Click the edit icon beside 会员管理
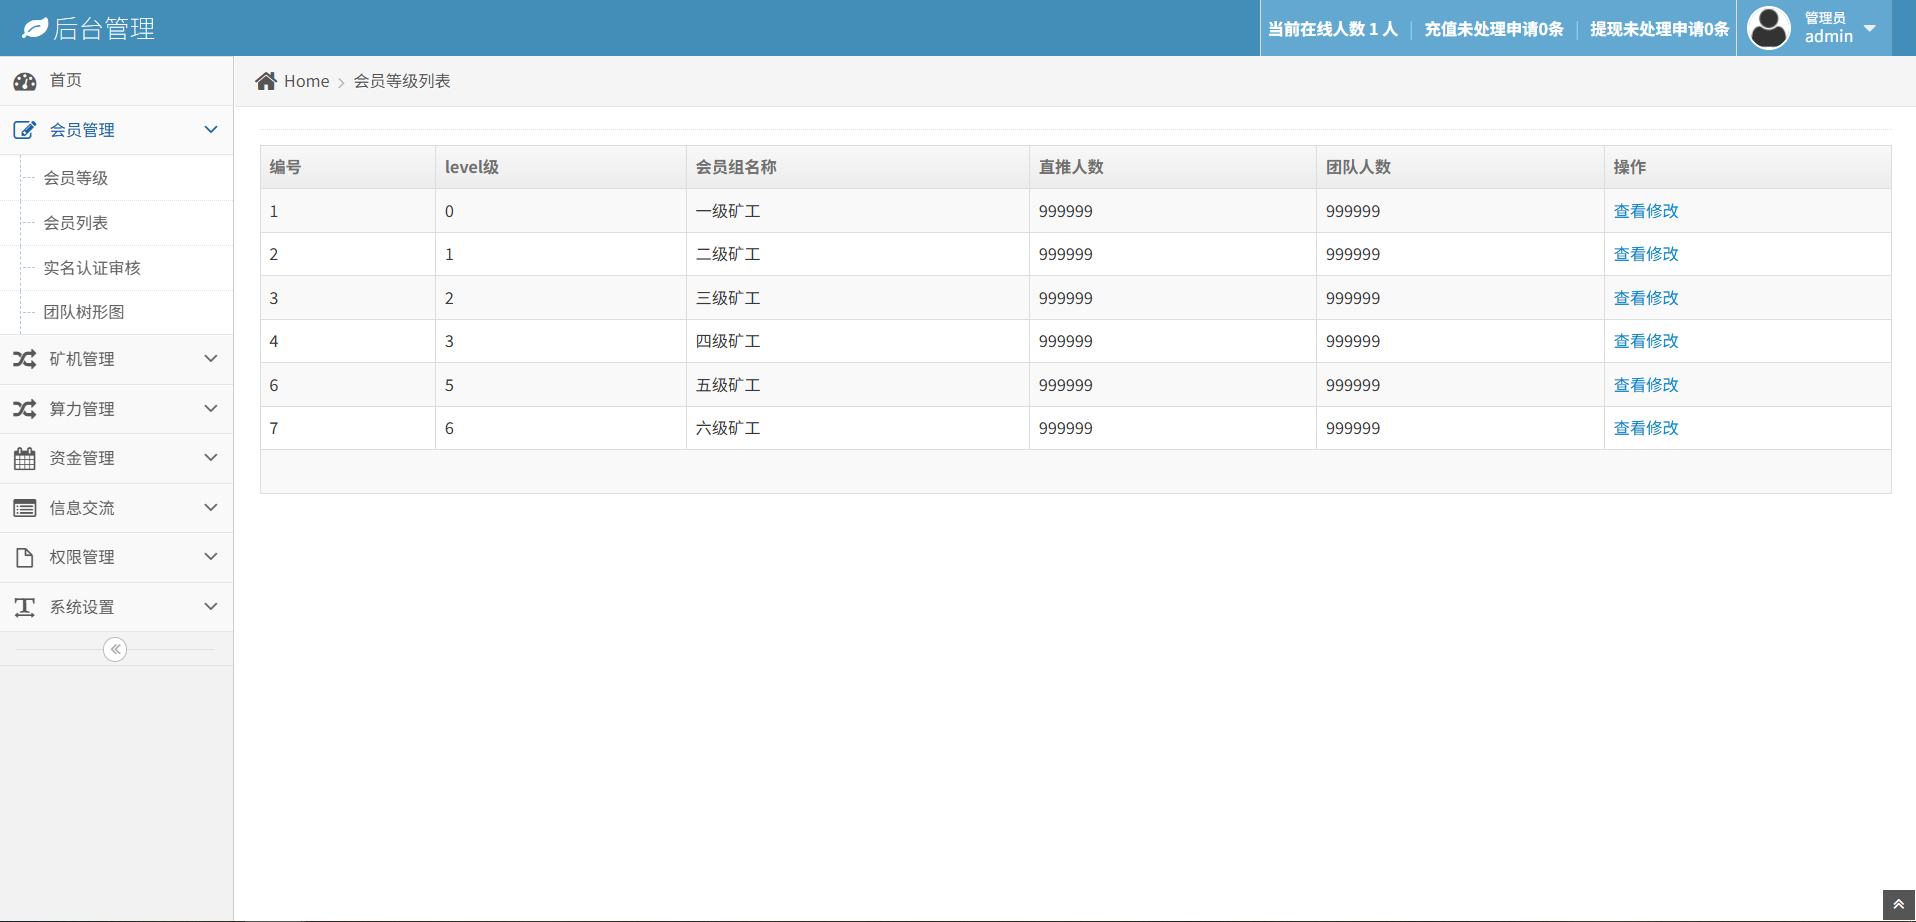This screenshot has width=1916, height=922. pyautogui.click(x=25, y=130)
